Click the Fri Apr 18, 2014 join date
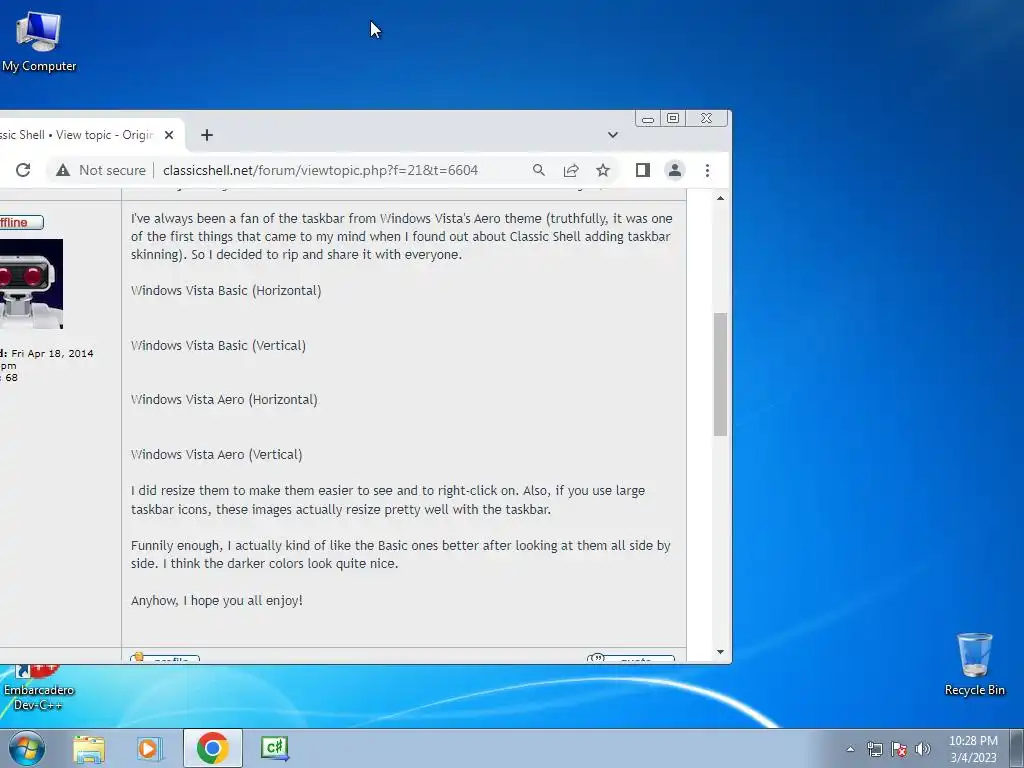Viewport: 1024px width, 768px height. [52, 353]
